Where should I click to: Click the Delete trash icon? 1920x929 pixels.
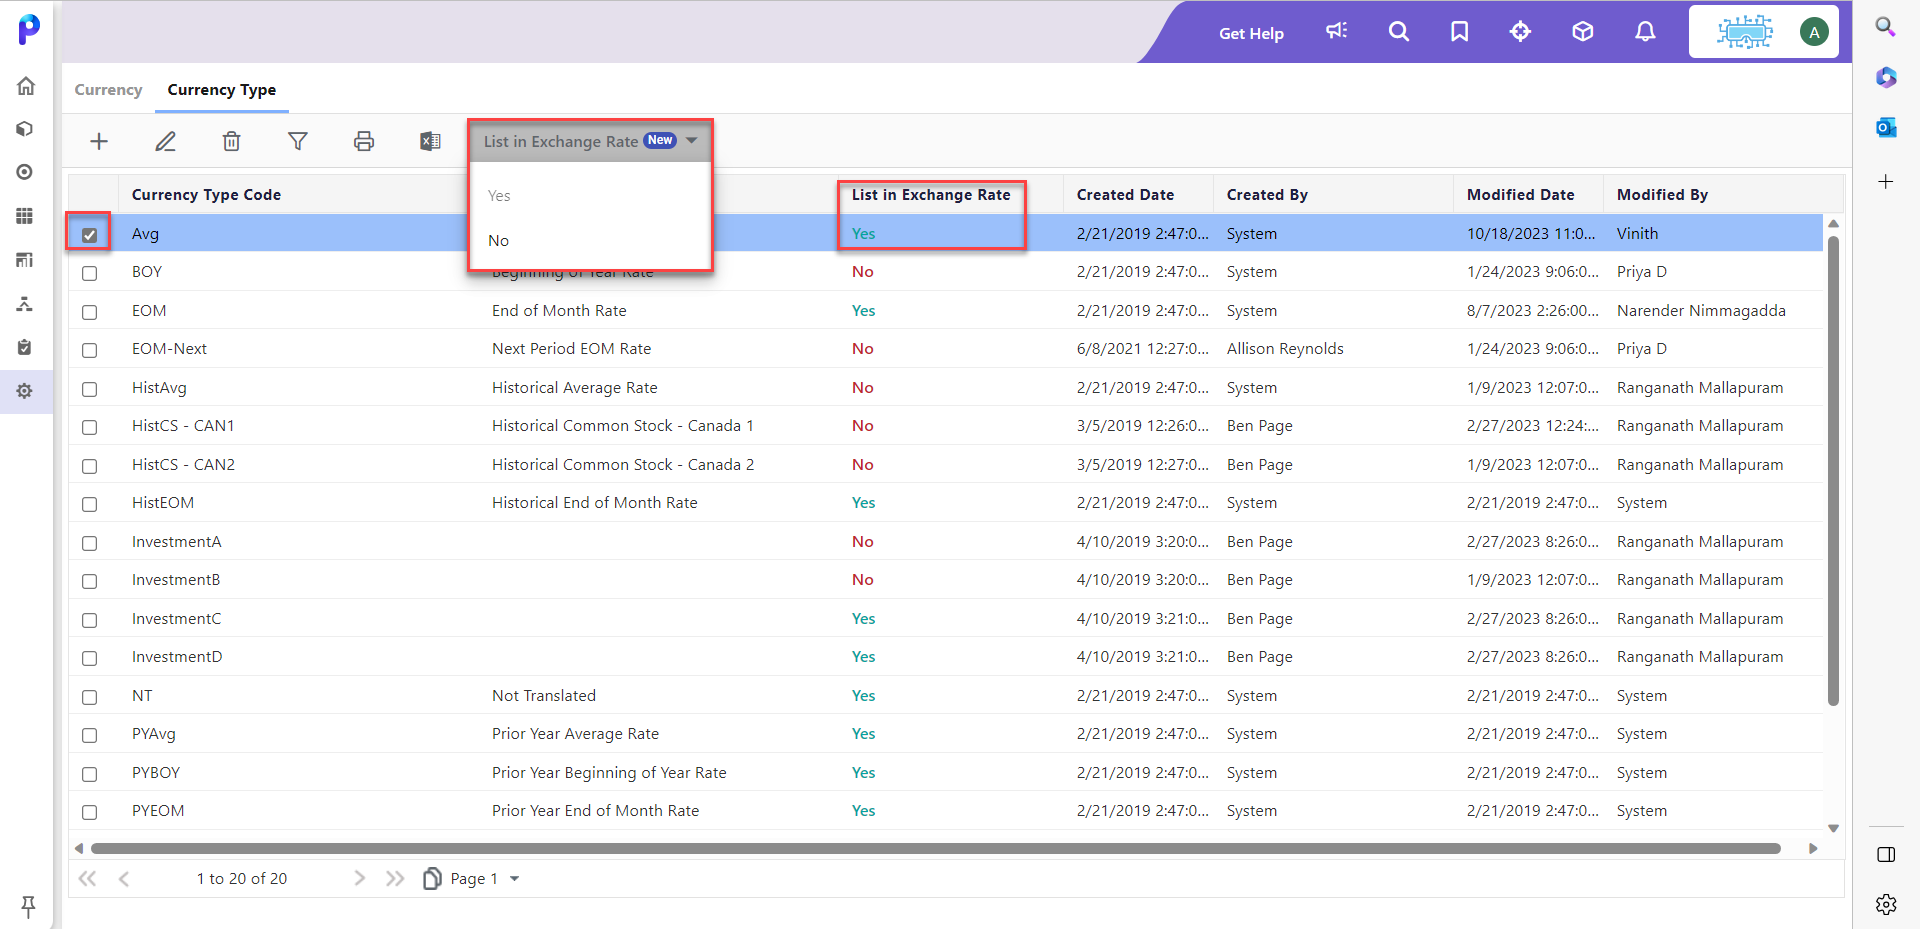(231, 142)
